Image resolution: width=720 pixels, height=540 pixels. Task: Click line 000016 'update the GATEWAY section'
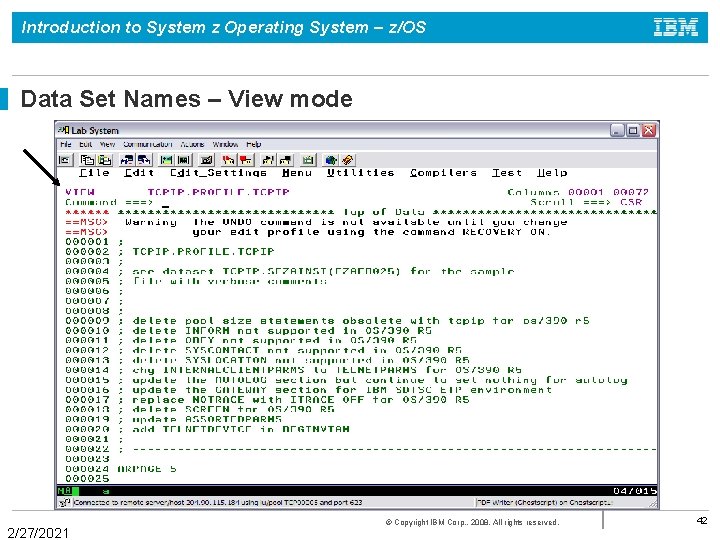342,390
